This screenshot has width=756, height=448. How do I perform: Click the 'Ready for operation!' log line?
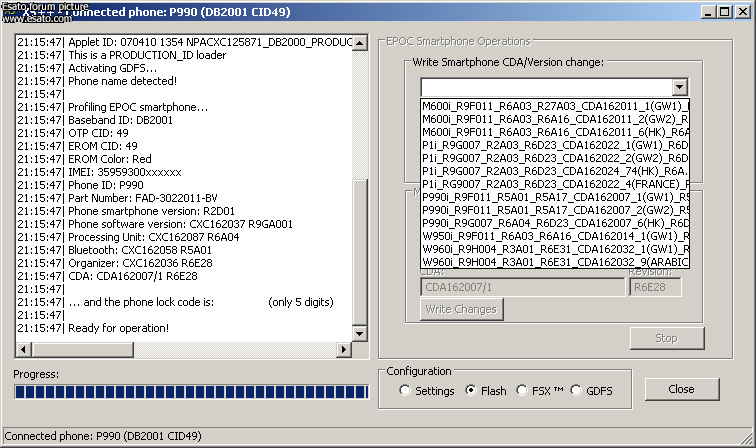pyautogui.click(x=93, y=328)
